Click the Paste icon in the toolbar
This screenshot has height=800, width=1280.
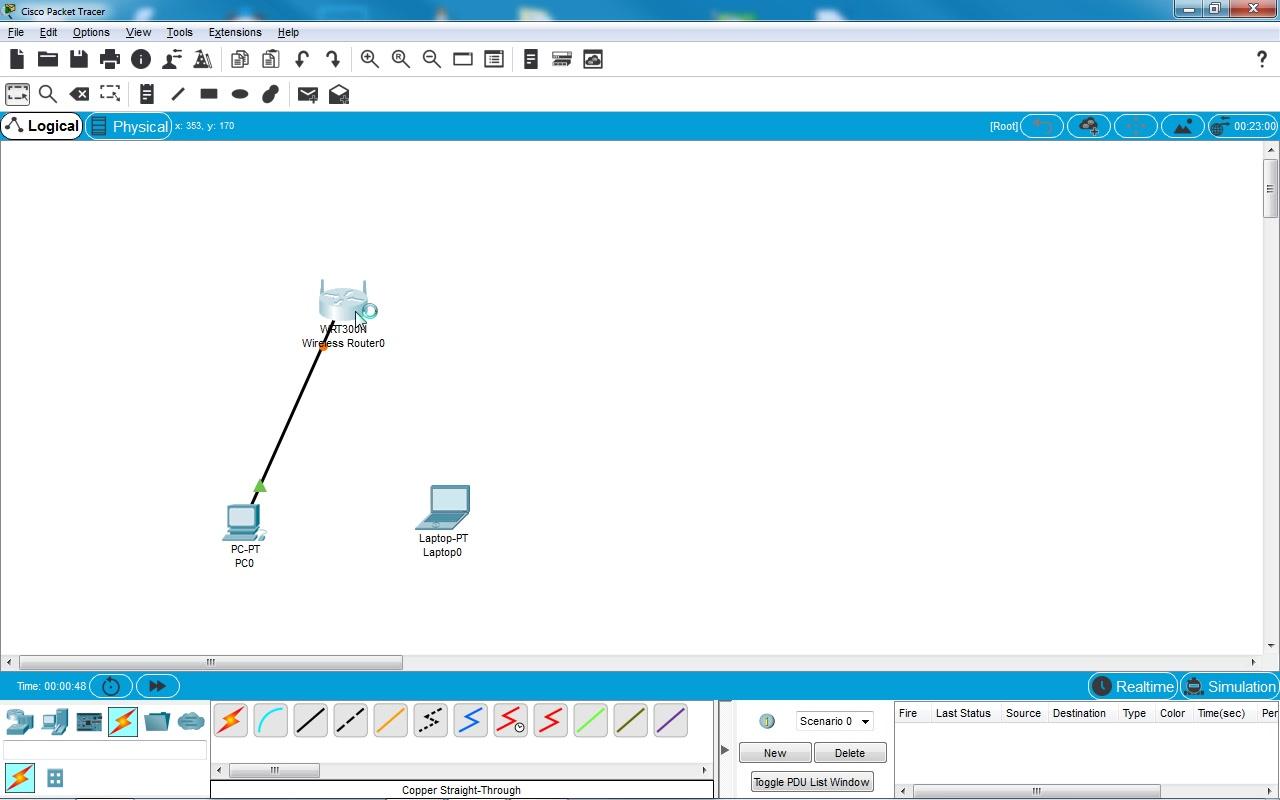tap(270, 60)
